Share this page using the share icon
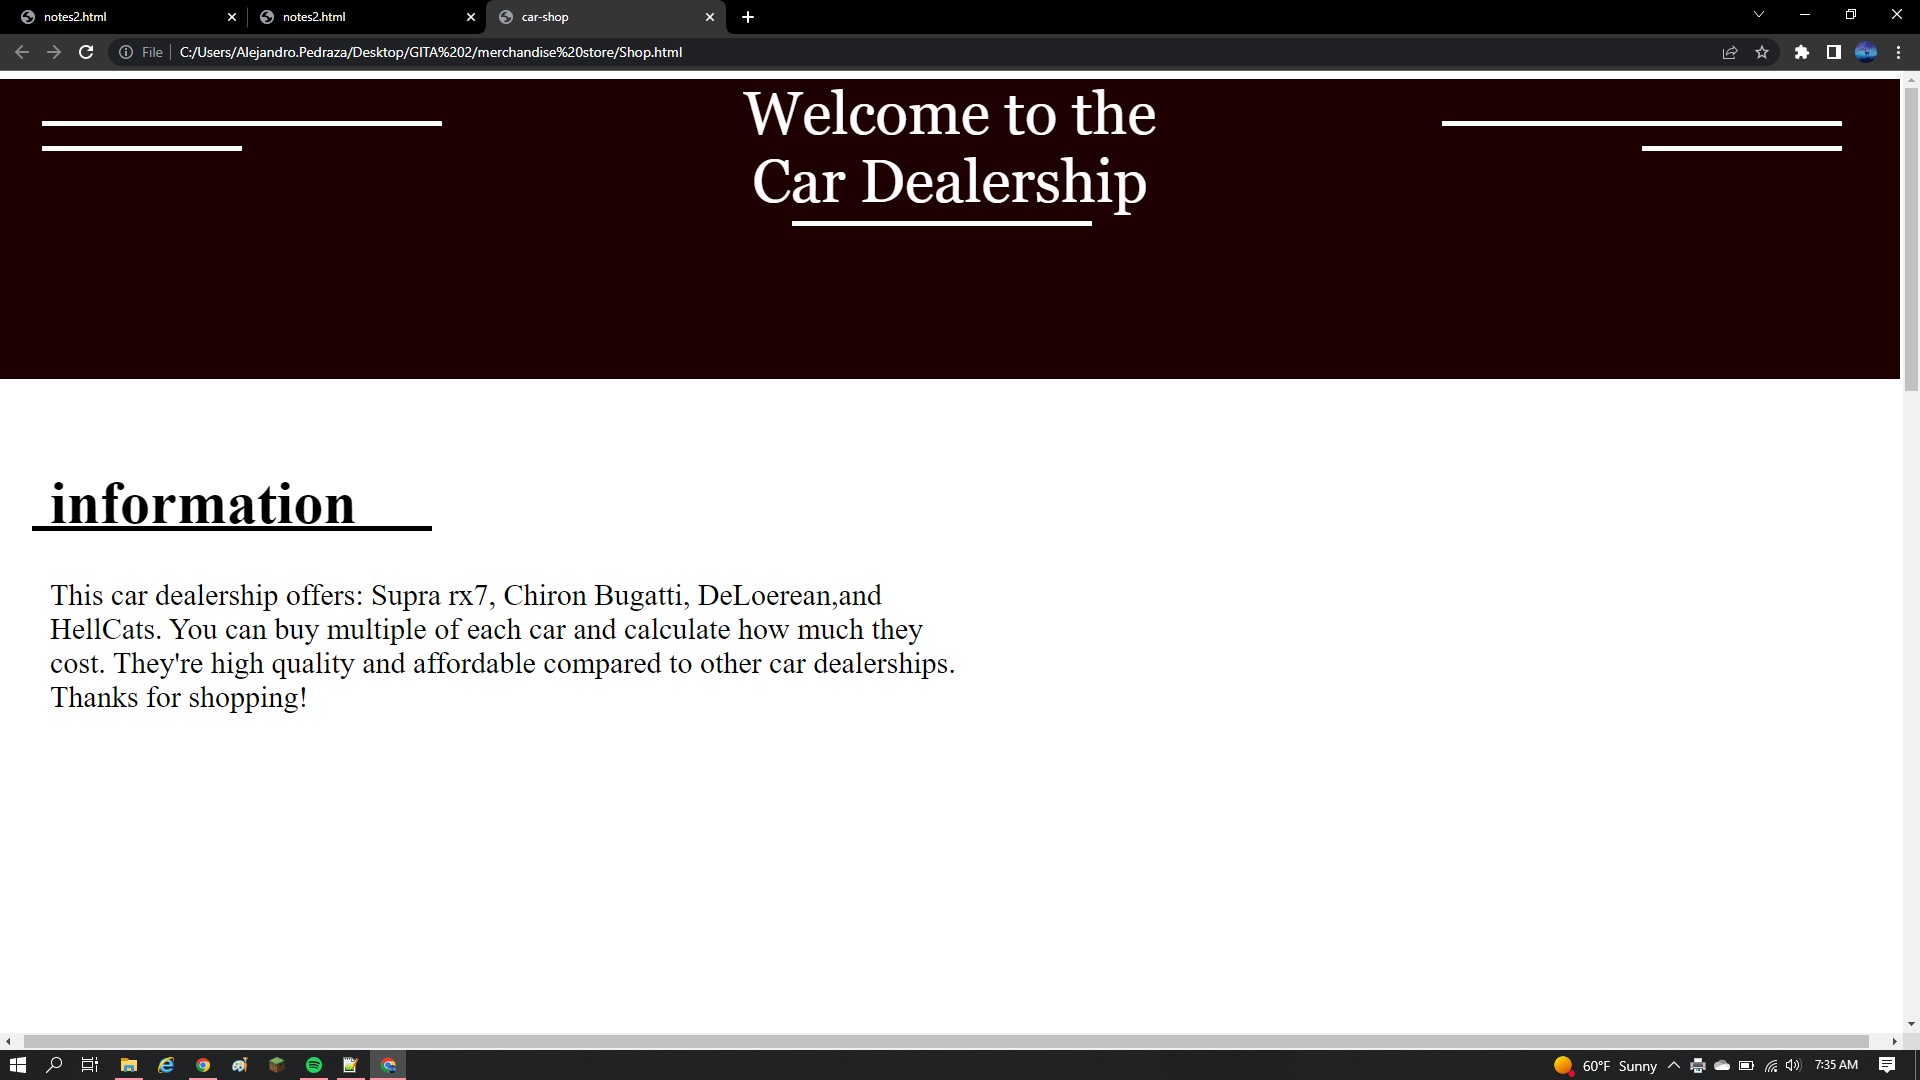1920x1080 pixels. tap(1730, 52)
